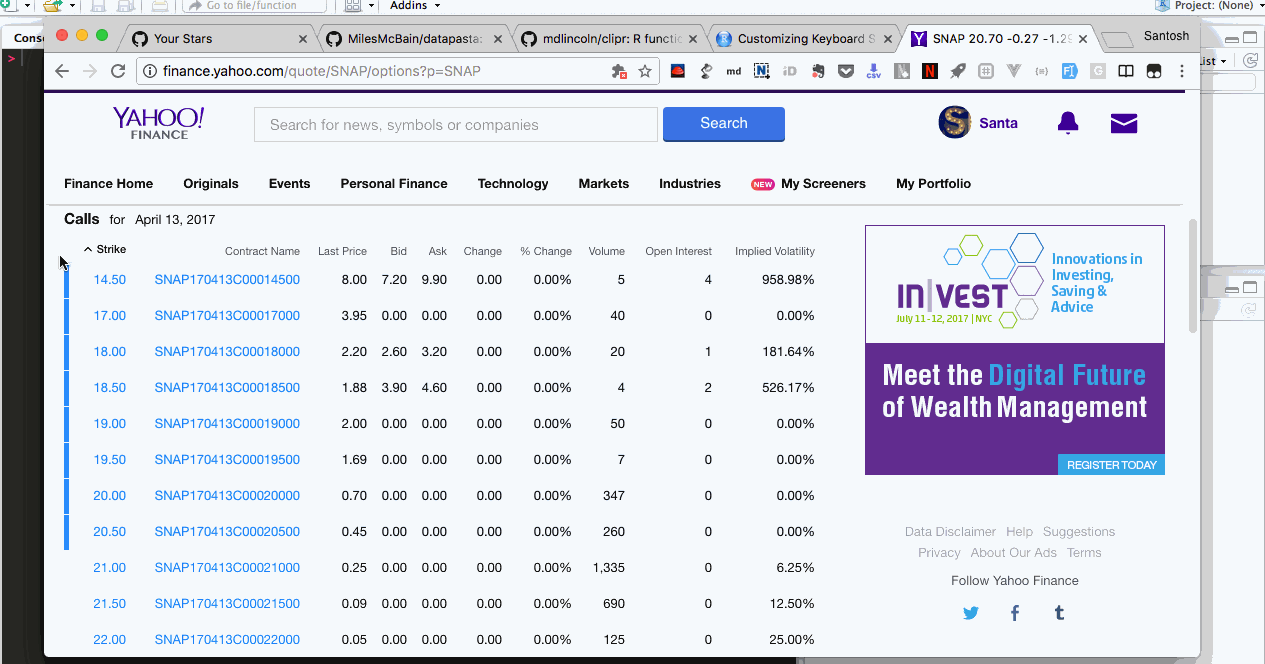Close the SNAP 20.70 tab
Image resolution: width=1265 pixels, height=664 pixels.
tap(1083, 39)
